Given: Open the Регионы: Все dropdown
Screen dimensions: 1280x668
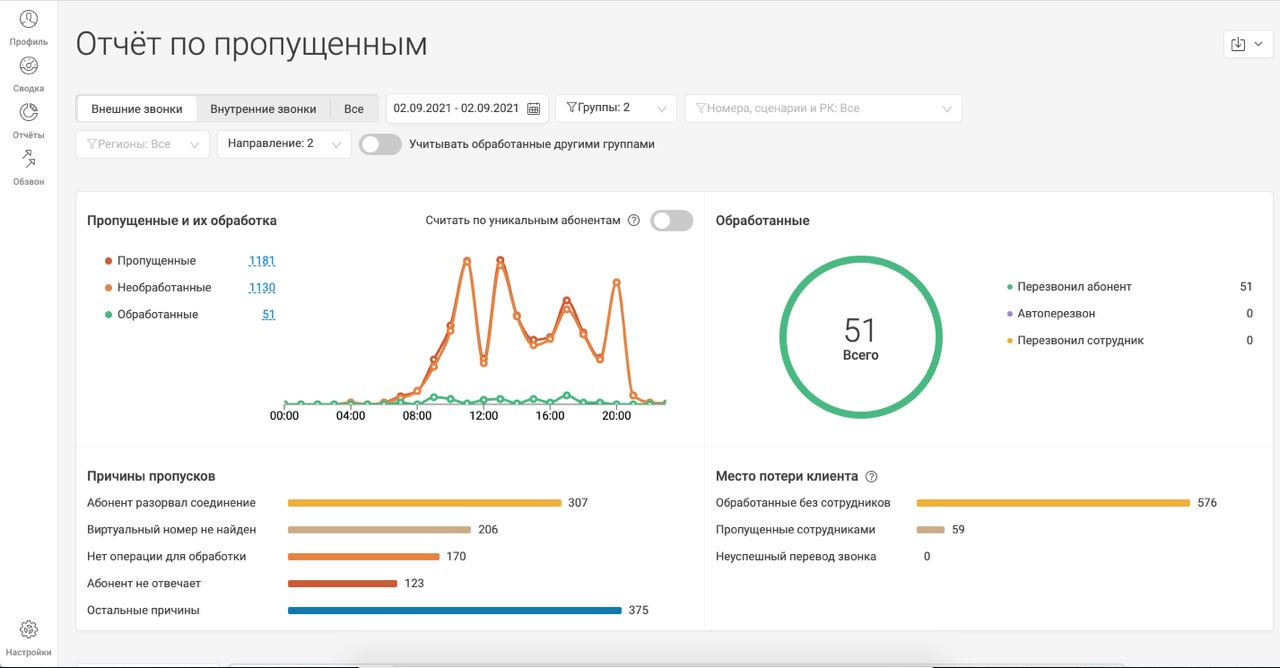Looking at the screenshot, I should pos(143,144).
